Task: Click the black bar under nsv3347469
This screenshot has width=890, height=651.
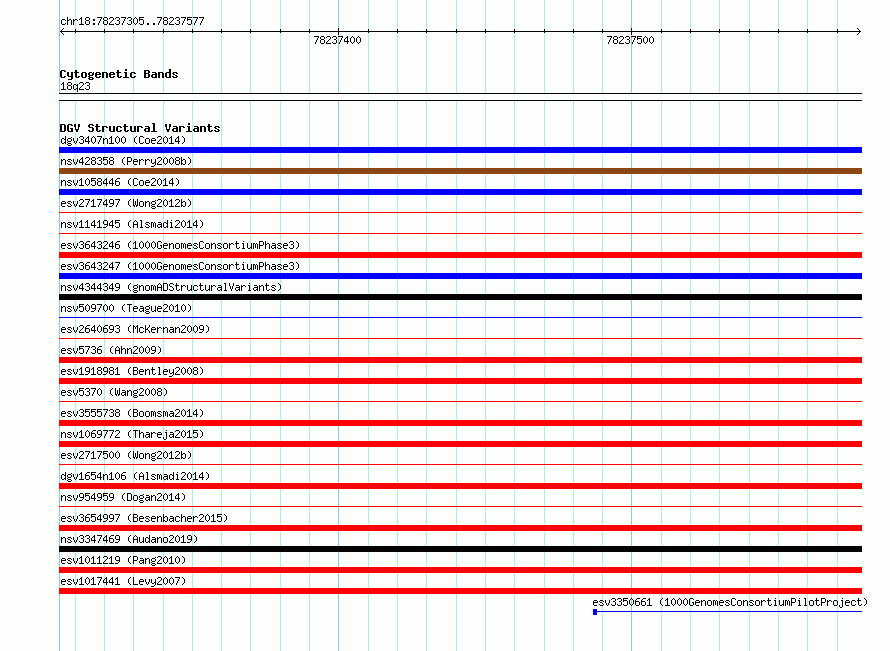Action: point(460,549)
